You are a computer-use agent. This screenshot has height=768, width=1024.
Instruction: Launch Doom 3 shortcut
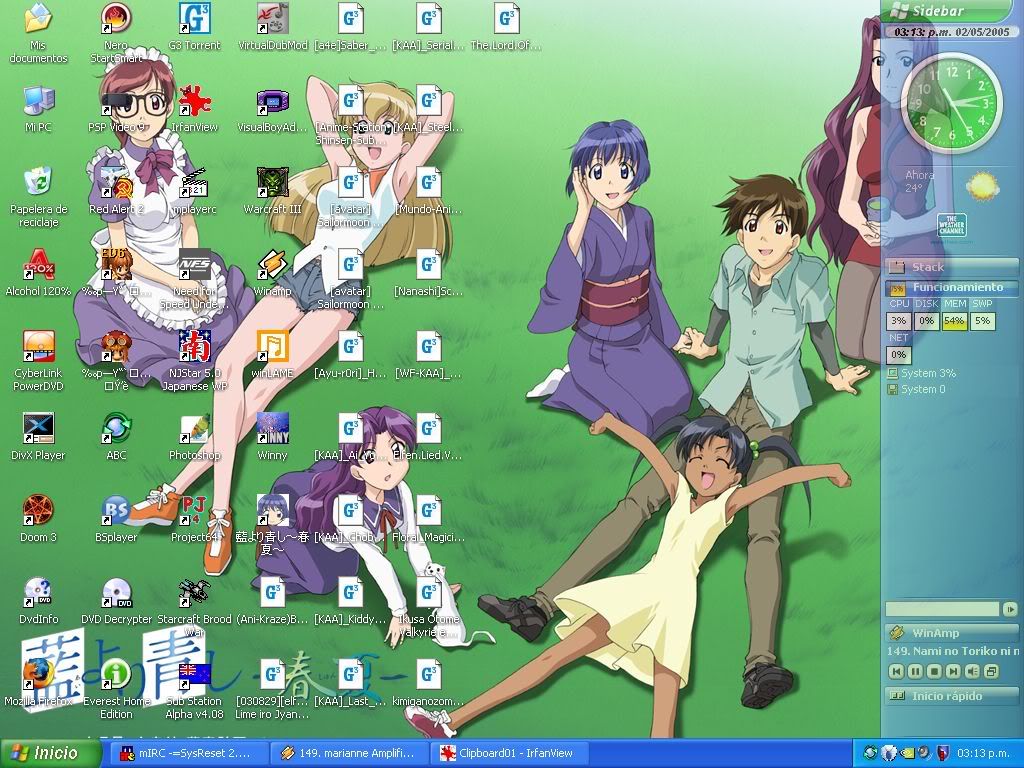pyautogui.click(x=38, y=511)
